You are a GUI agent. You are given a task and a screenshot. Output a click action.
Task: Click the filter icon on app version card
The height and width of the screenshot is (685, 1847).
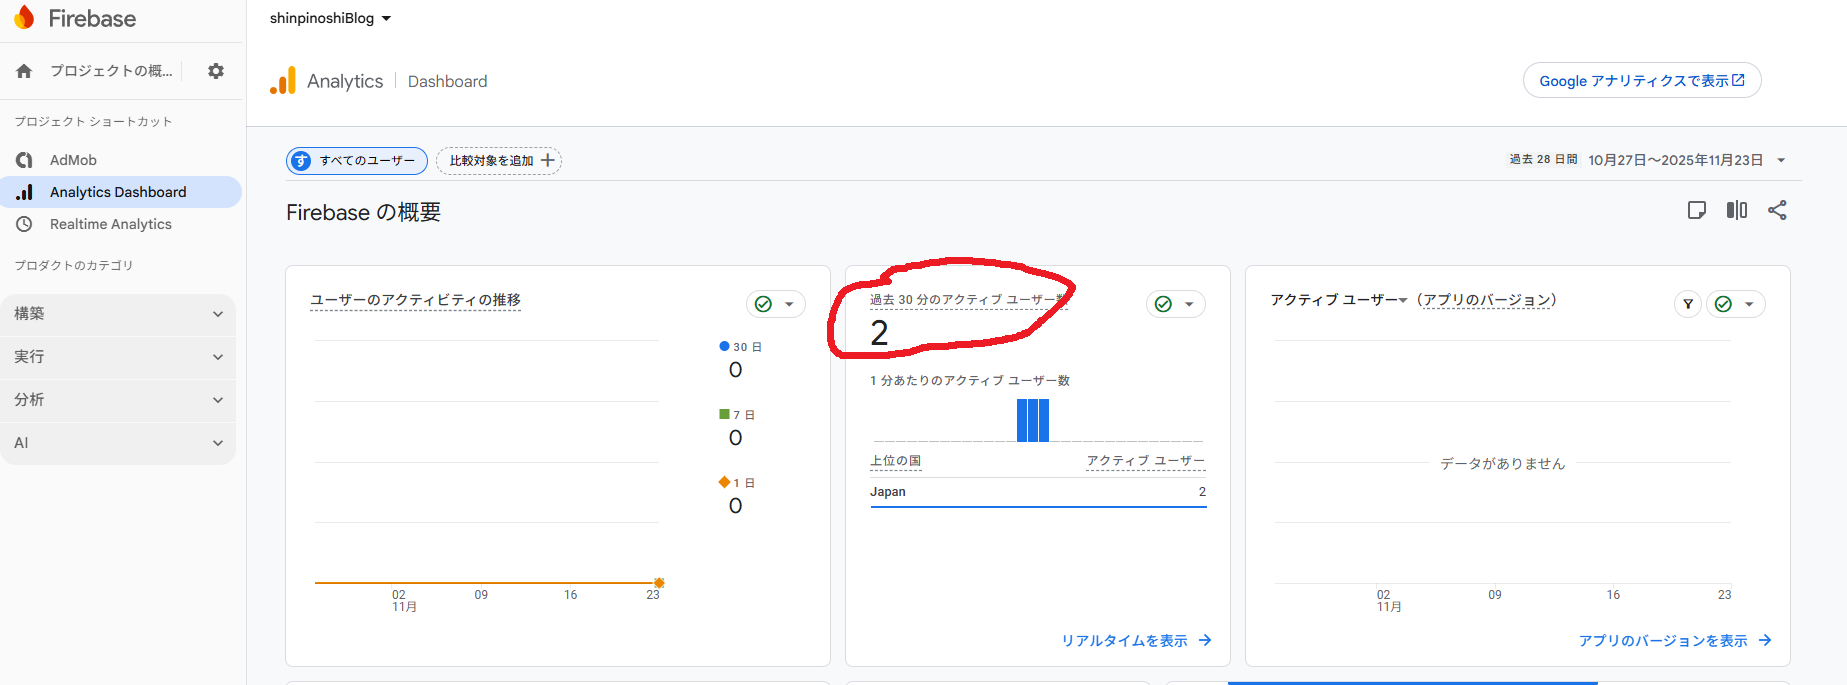click(1688, 304)
